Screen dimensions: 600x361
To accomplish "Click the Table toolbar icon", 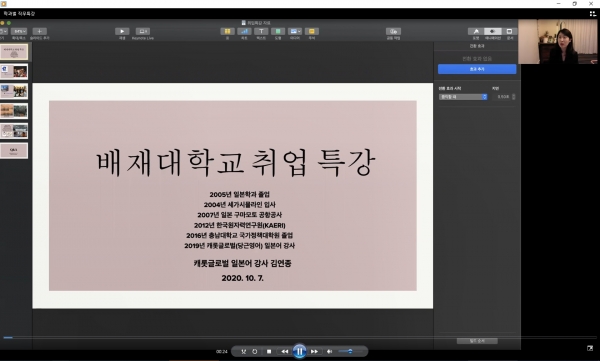I will pos(227,31).
